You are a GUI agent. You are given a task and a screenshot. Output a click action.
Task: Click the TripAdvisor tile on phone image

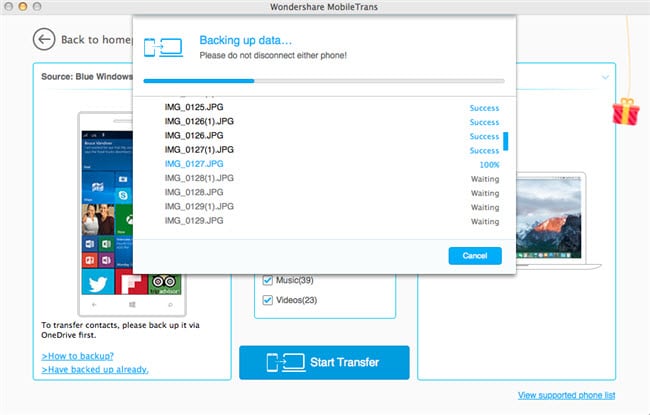(x=165, y=284)
